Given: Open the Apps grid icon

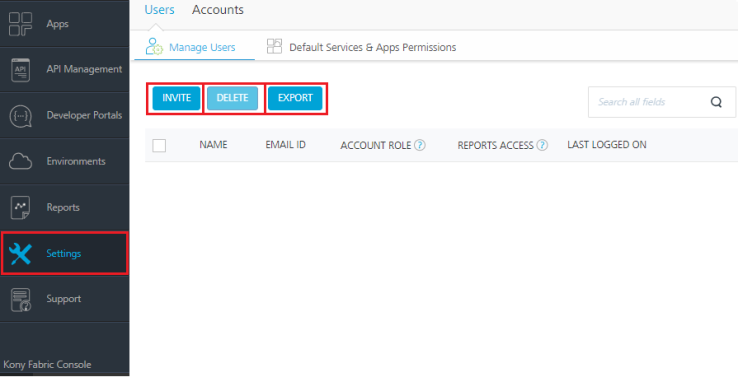Looking at the screenshot, I should click(x=20, y=24).
